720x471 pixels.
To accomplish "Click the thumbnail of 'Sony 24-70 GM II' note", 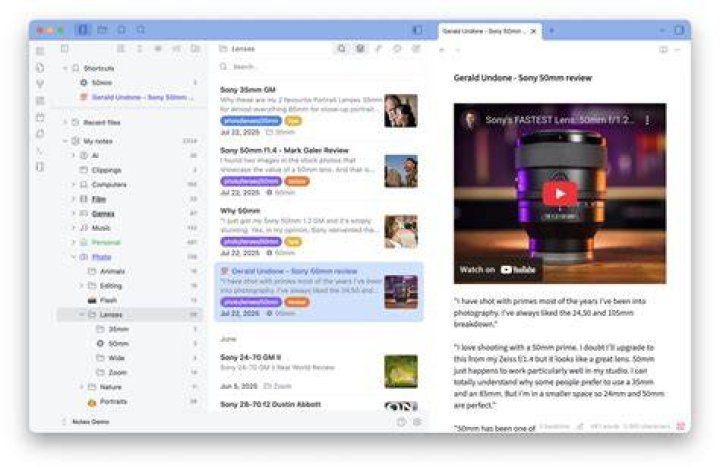I will (401, 371).
